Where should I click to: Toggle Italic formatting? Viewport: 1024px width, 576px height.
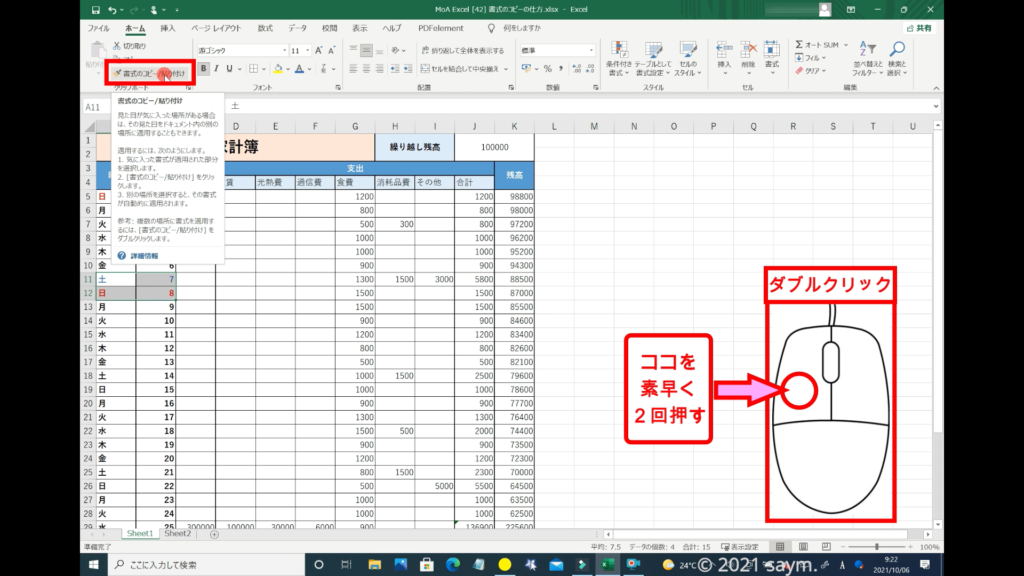pyautogui.click(x=216, y=69)
